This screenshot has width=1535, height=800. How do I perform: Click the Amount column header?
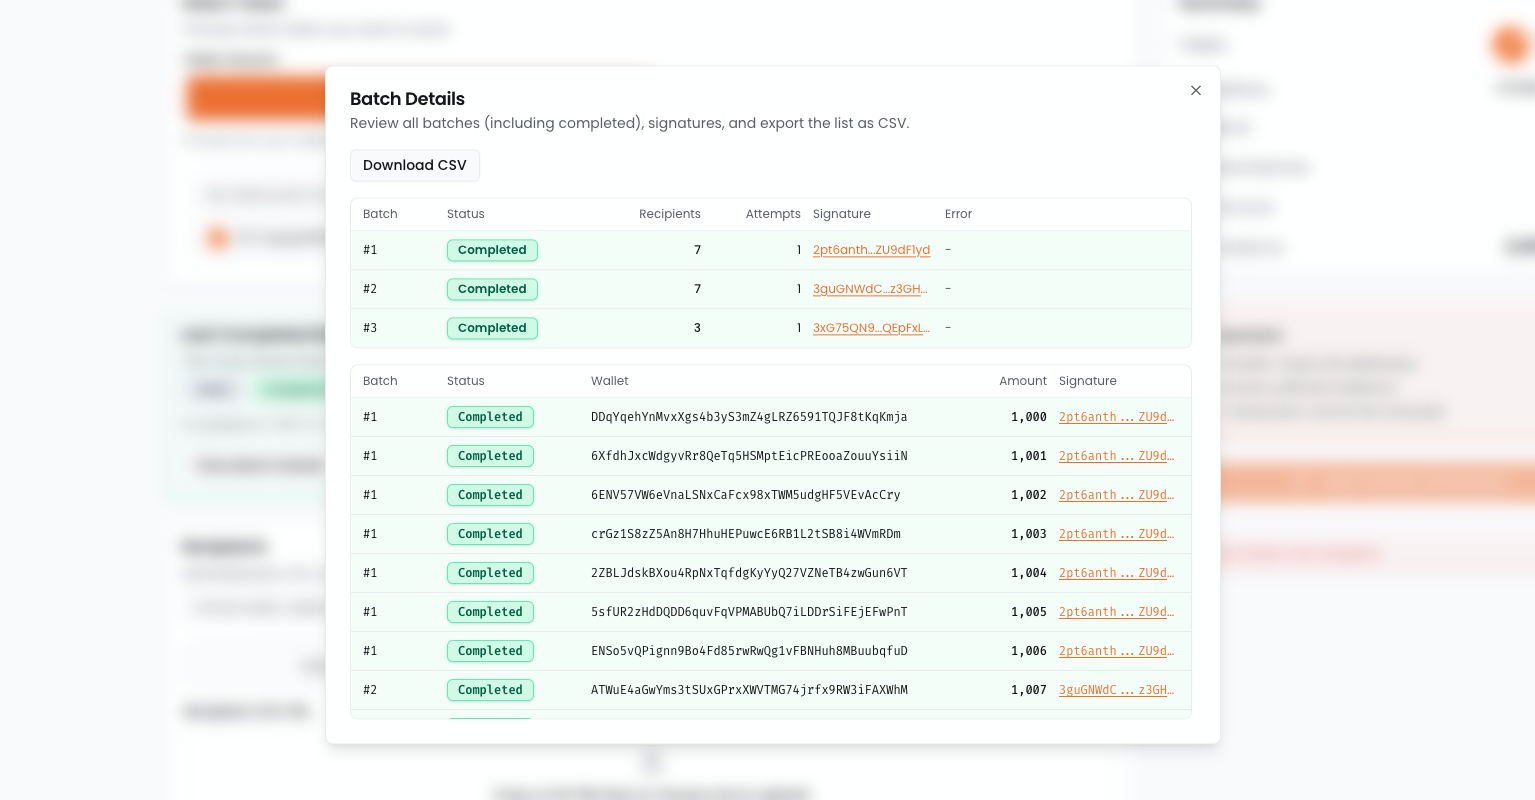click(x=1022, y=381)
